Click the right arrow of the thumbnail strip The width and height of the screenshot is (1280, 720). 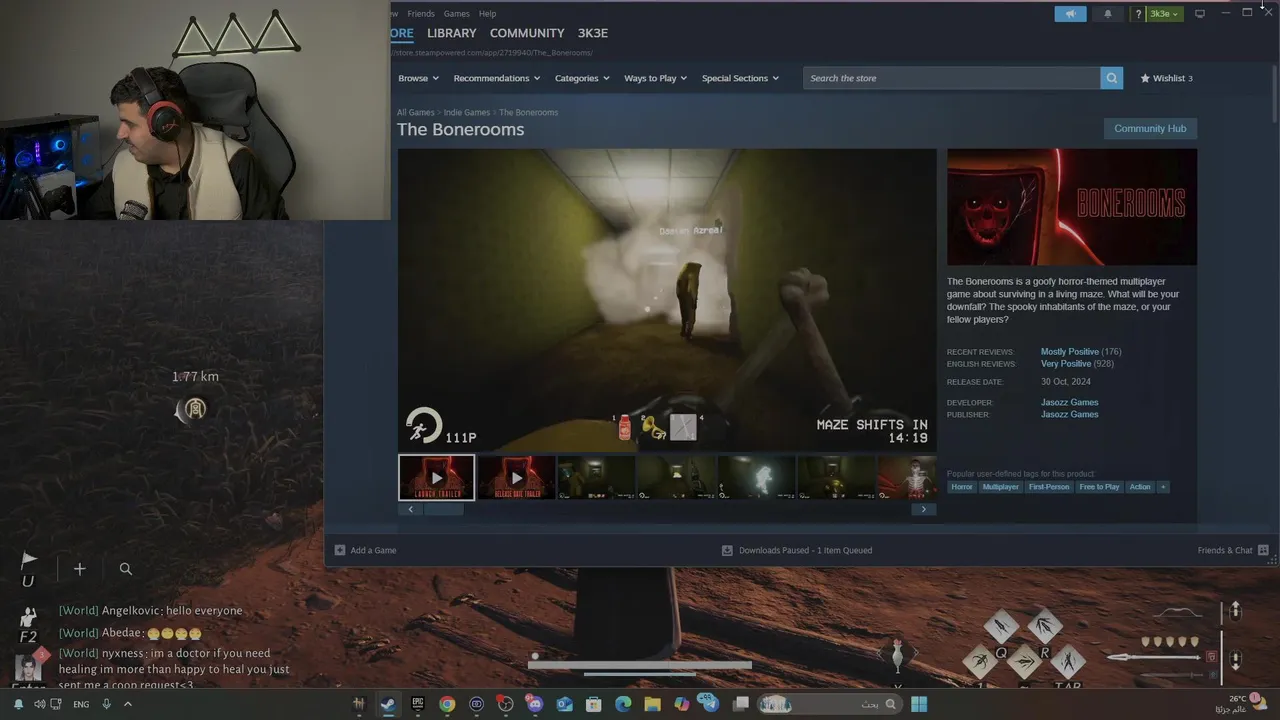923,509
